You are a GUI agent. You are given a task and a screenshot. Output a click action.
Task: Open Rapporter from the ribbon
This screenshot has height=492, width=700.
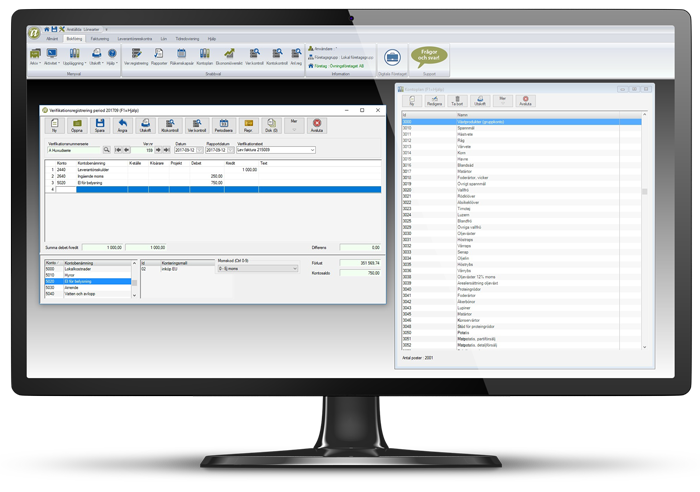click(x=159, y=56)
